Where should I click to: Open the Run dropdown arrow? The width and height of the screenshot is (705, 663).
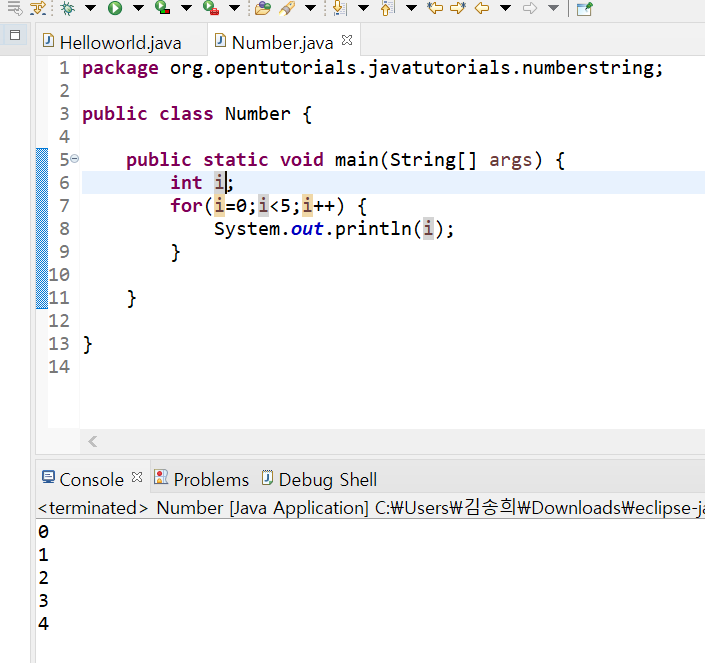138,8
